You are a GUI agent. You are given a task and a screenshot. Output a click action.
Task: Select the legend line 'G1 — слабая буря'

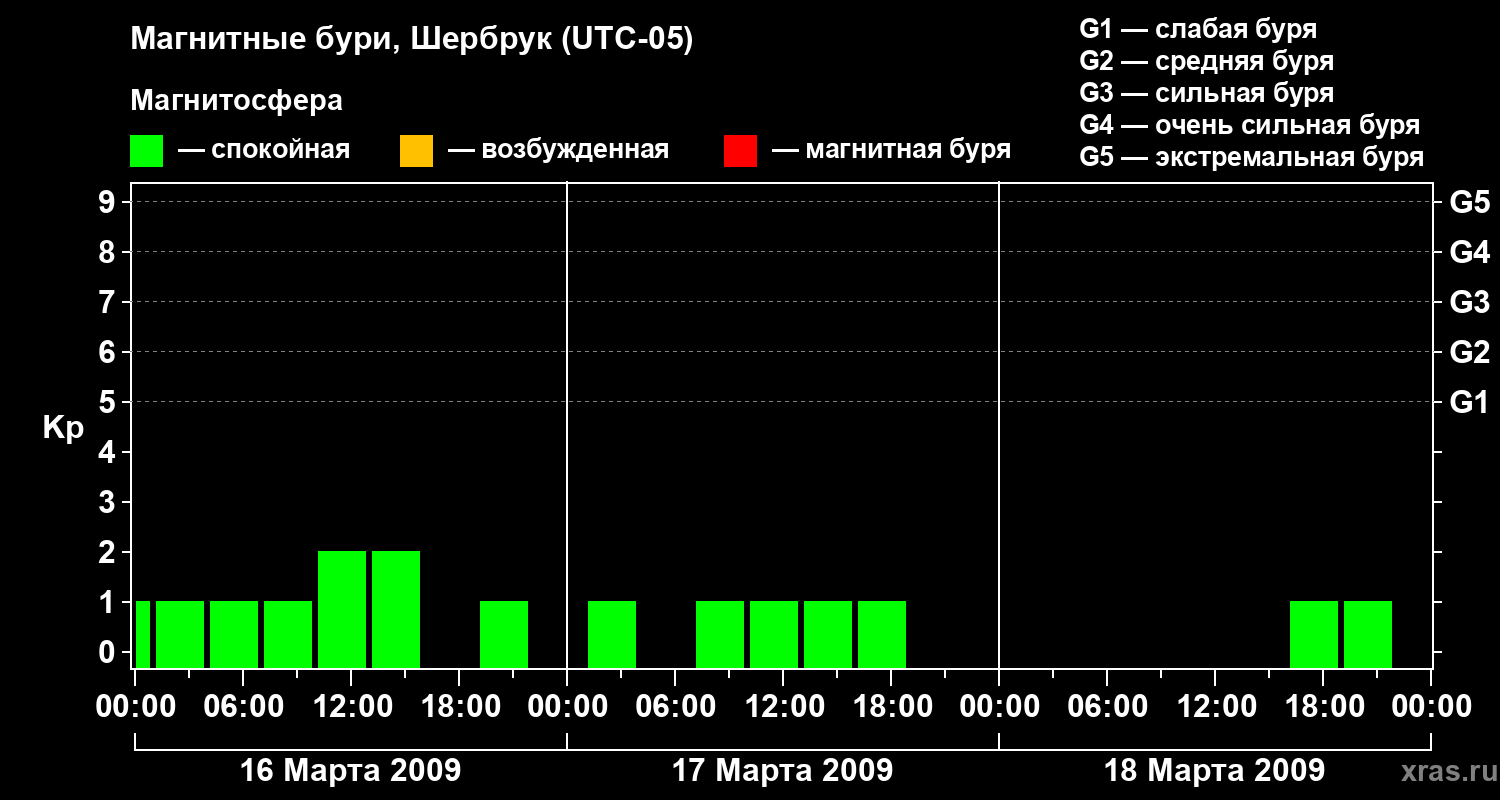(x=1198, y=29)
